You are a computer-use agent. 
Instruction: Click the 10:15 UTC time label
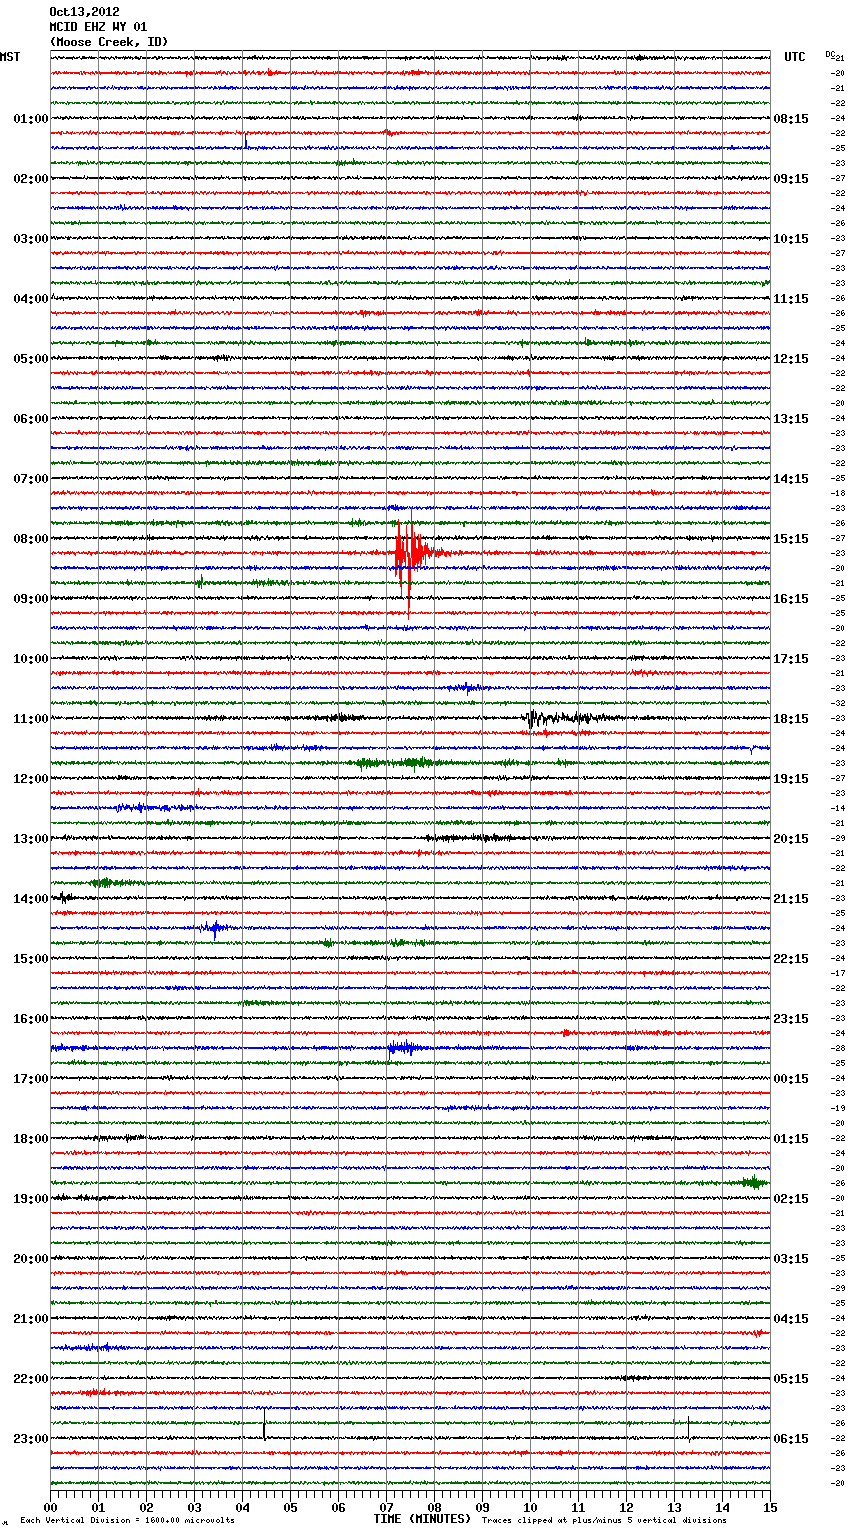point(791,239)
